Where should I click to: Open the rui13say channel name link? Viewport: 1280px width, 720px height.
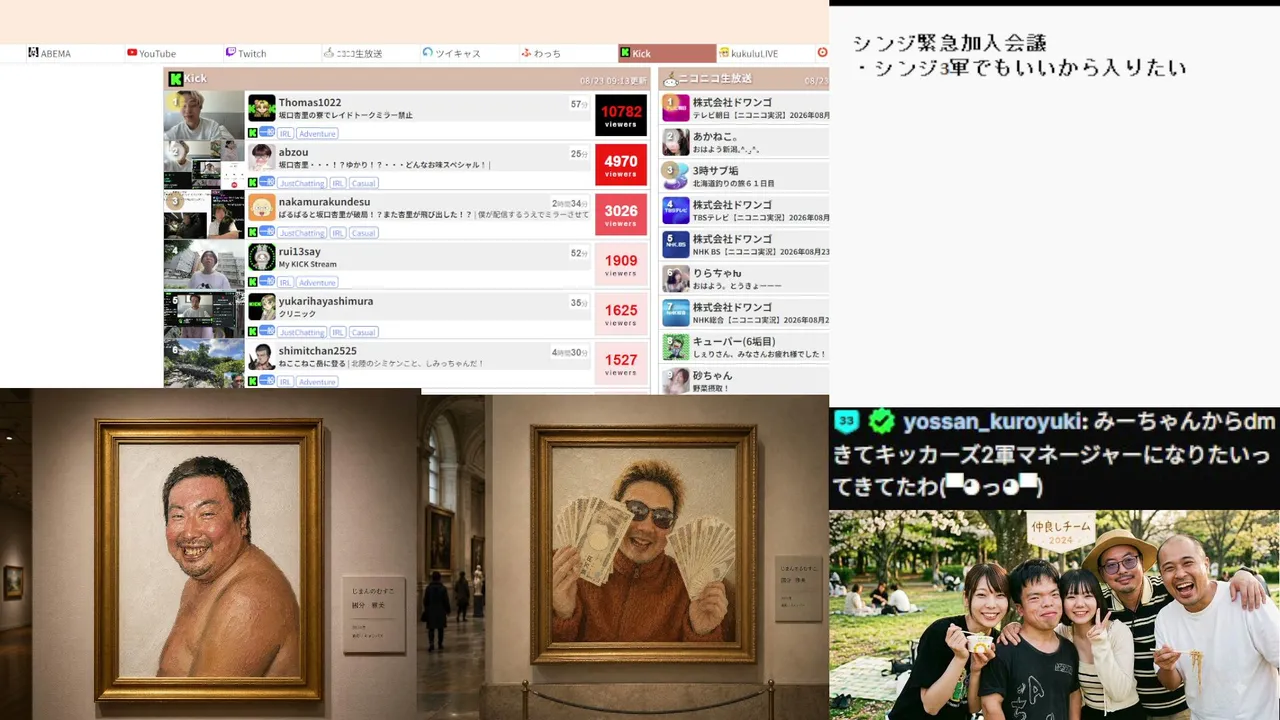click(299, 252)
